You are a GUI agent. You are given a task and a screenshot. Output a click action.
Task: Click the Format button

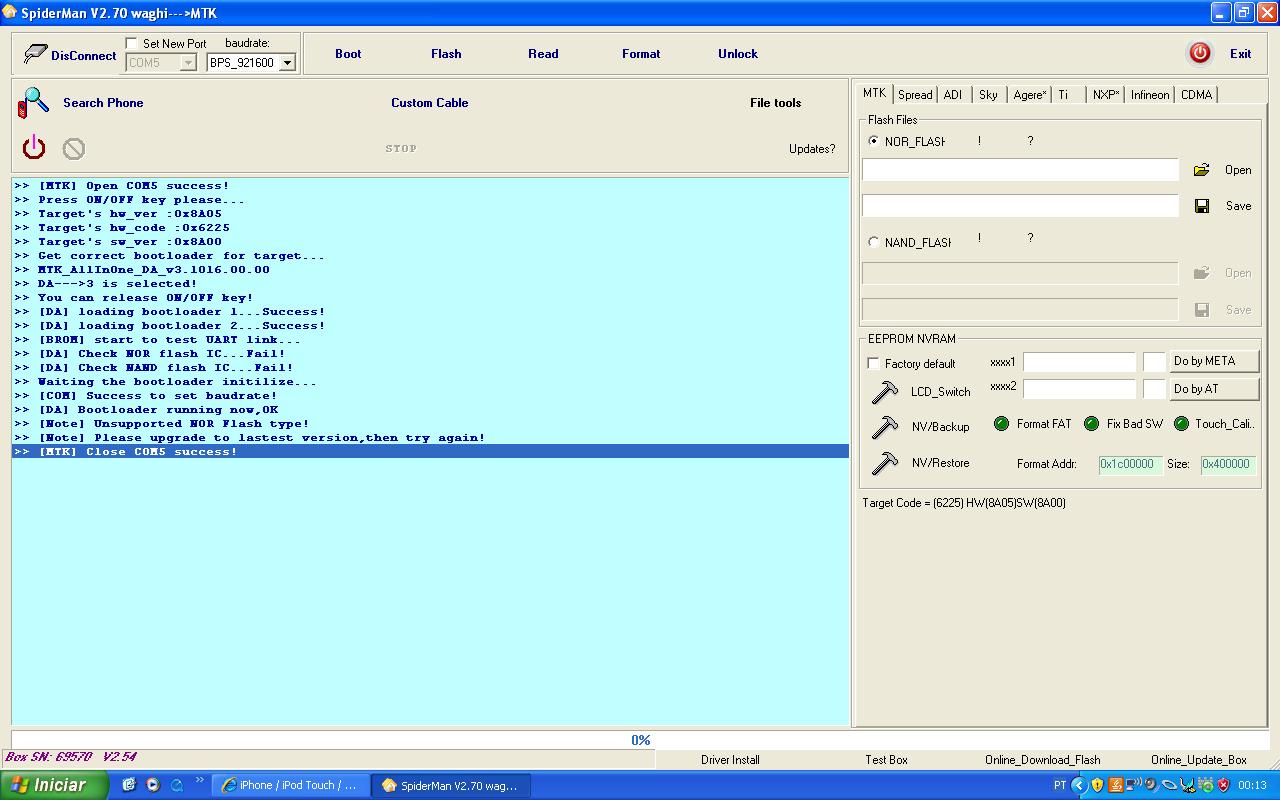(x=641, y=54)
